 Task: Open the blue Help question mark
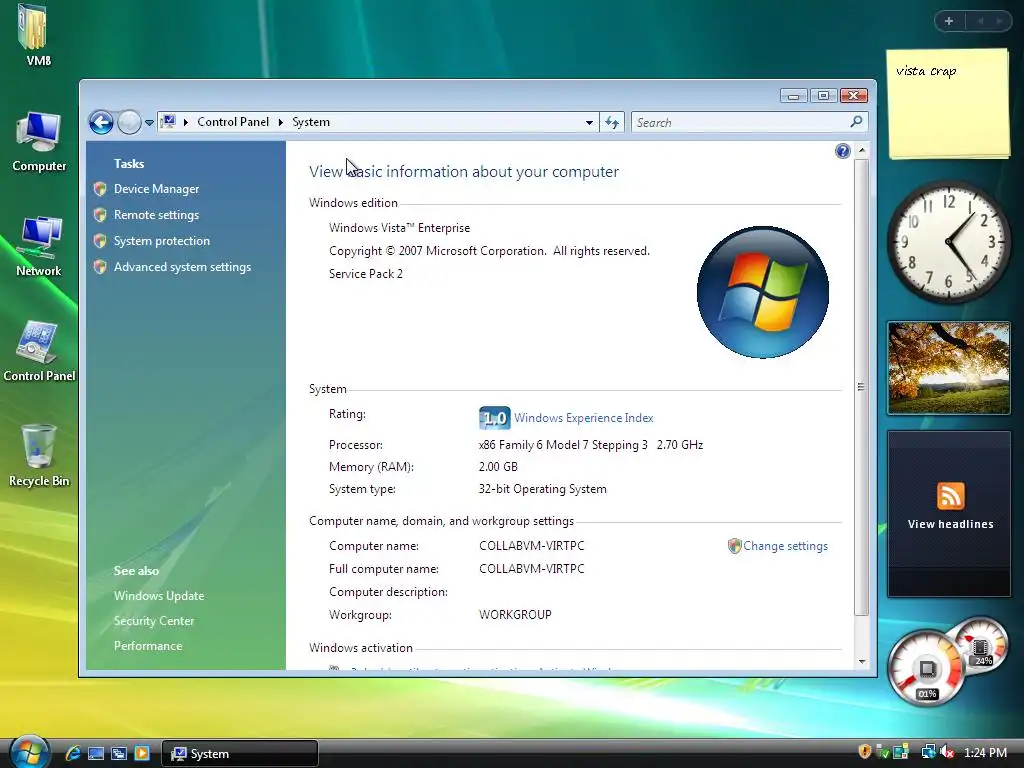click(x=842, y=152)
